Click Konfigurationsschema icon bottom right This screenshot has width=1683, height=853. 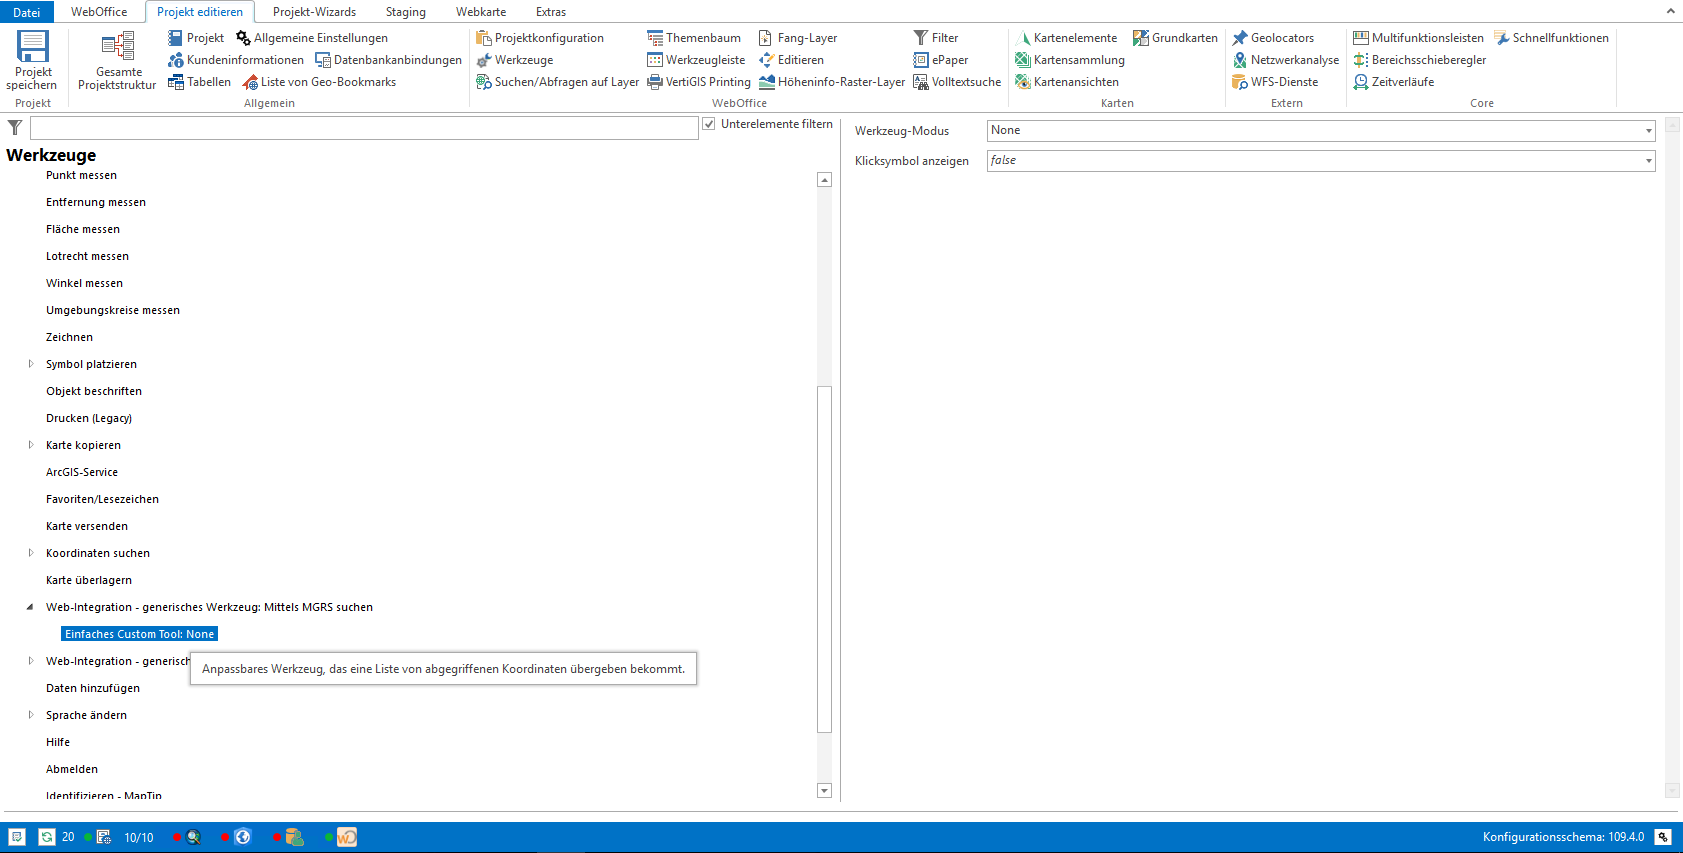[1663, 837]
